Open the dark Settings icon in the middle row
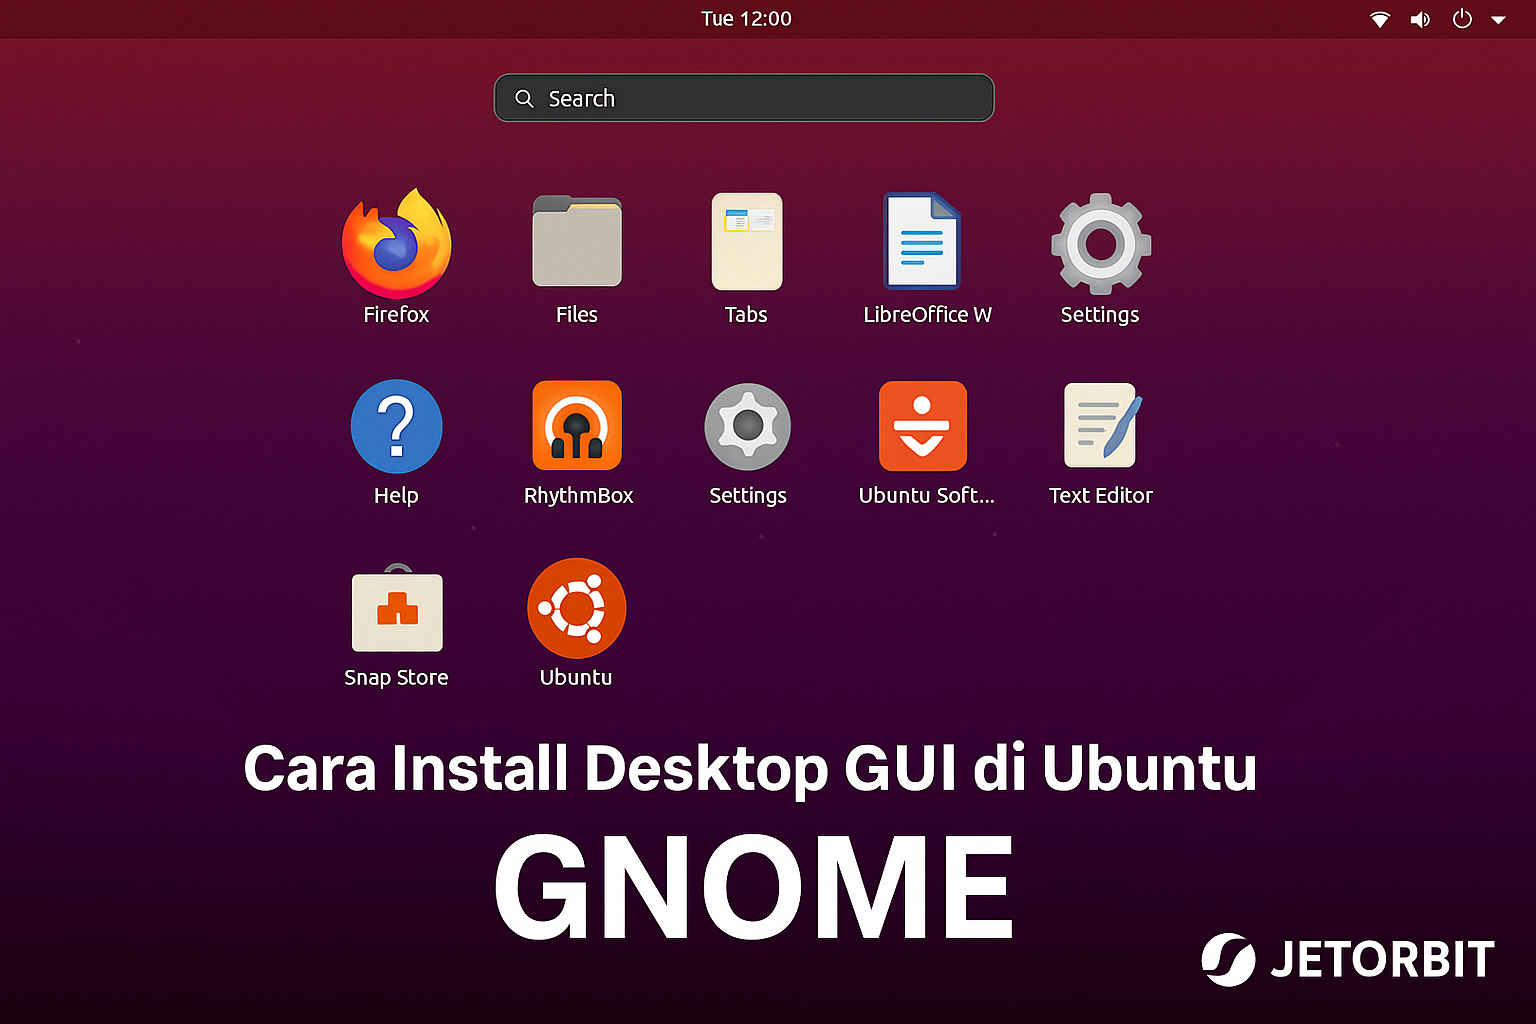The height and width of the screenshot is (1024, 1536). coord(747,425)
